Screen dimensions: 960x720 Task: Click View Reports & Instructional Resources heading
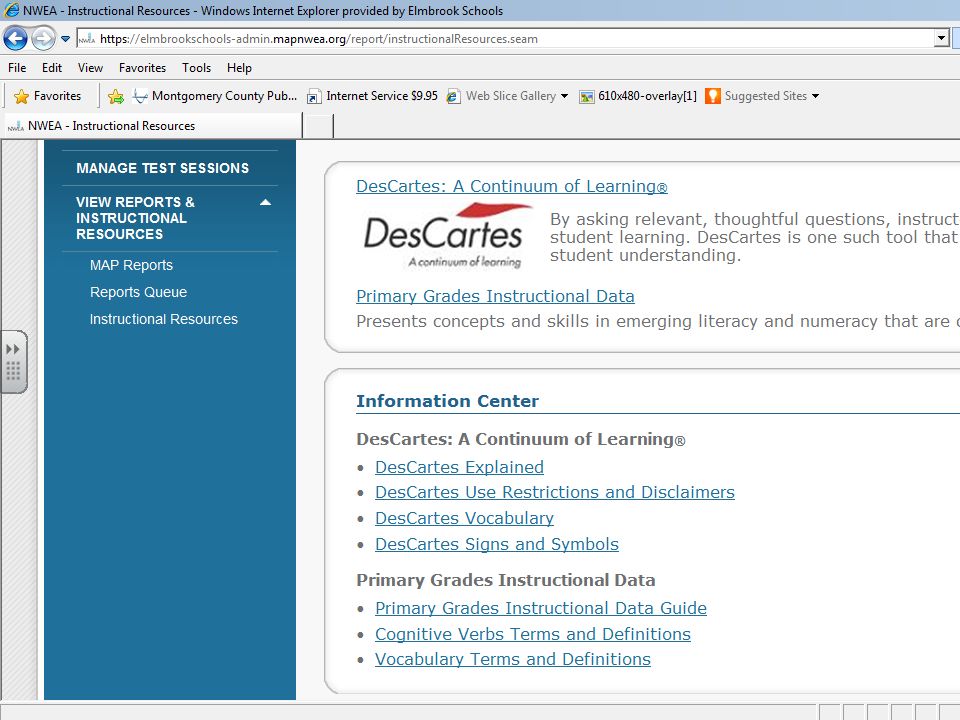(135, 218)
